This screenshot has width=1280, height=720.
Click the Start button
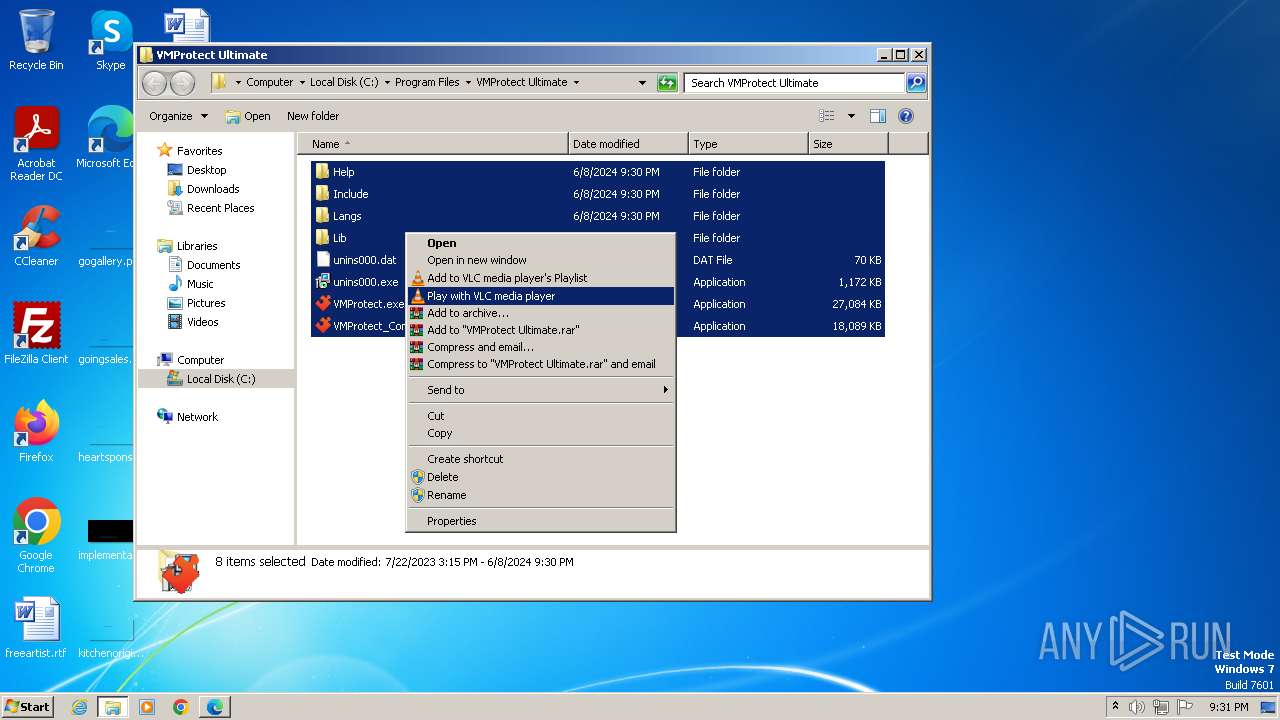tap(27, 706)
